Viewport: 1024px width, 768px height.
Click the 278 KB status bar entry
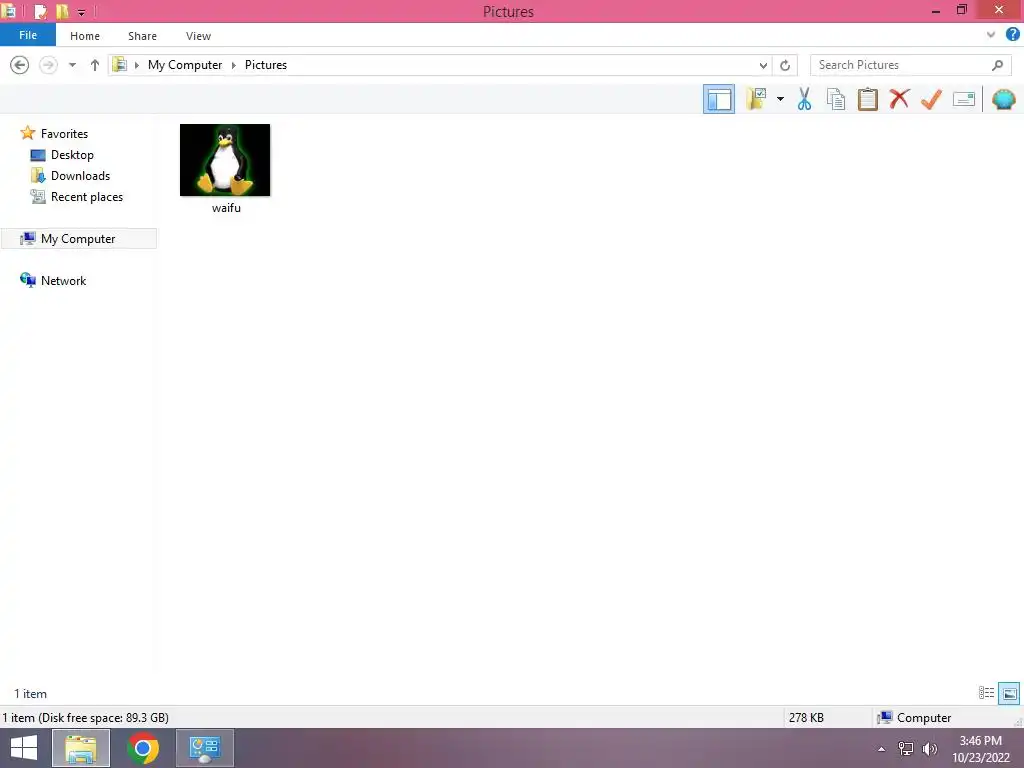[x=806, y=717]
